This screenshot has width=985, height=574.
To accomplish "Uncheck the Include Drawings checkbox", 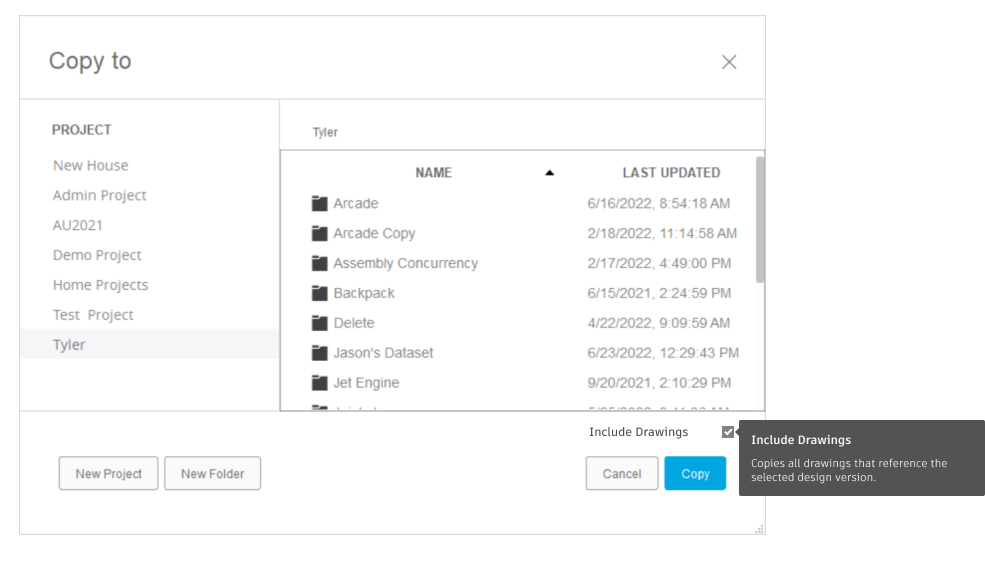I will tap(728, 432).
